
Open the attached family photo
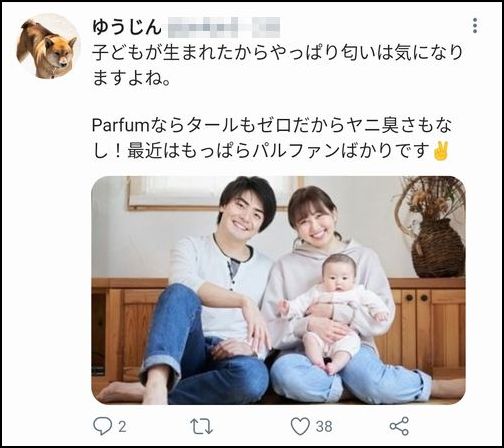tap(278, 290)
